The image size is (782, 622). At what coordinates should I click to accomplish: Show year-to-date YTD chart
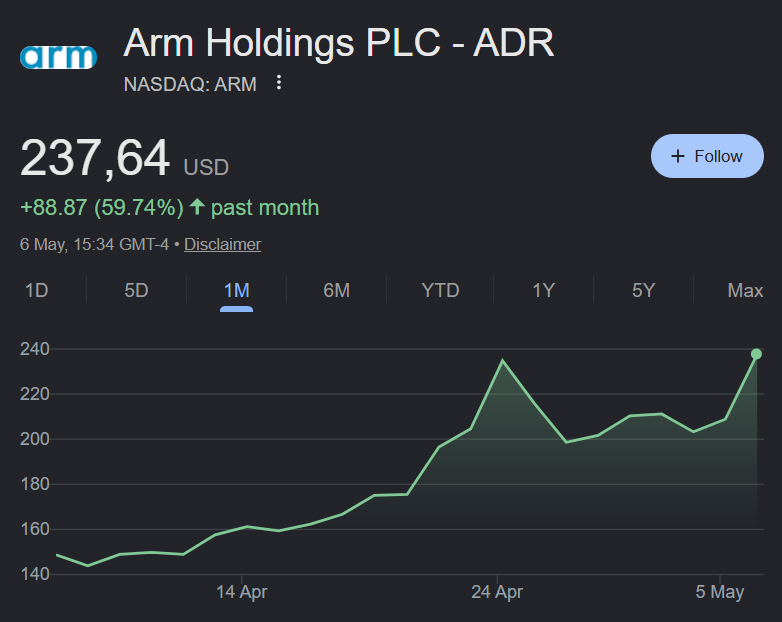click(x=440, y=290)
